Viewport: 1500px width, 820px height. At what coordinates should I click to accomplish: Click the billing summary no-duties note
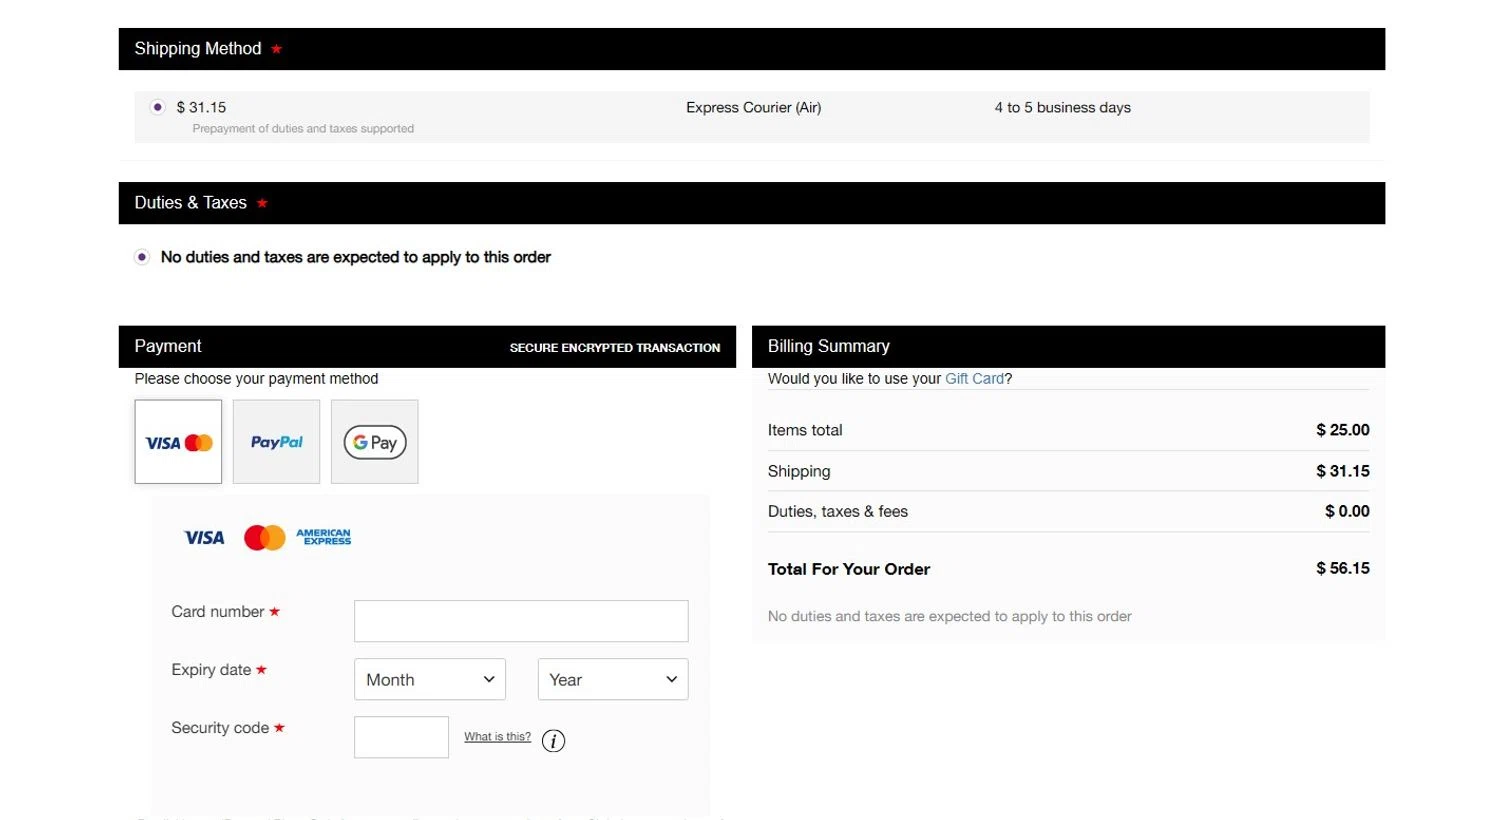point(950,616)
